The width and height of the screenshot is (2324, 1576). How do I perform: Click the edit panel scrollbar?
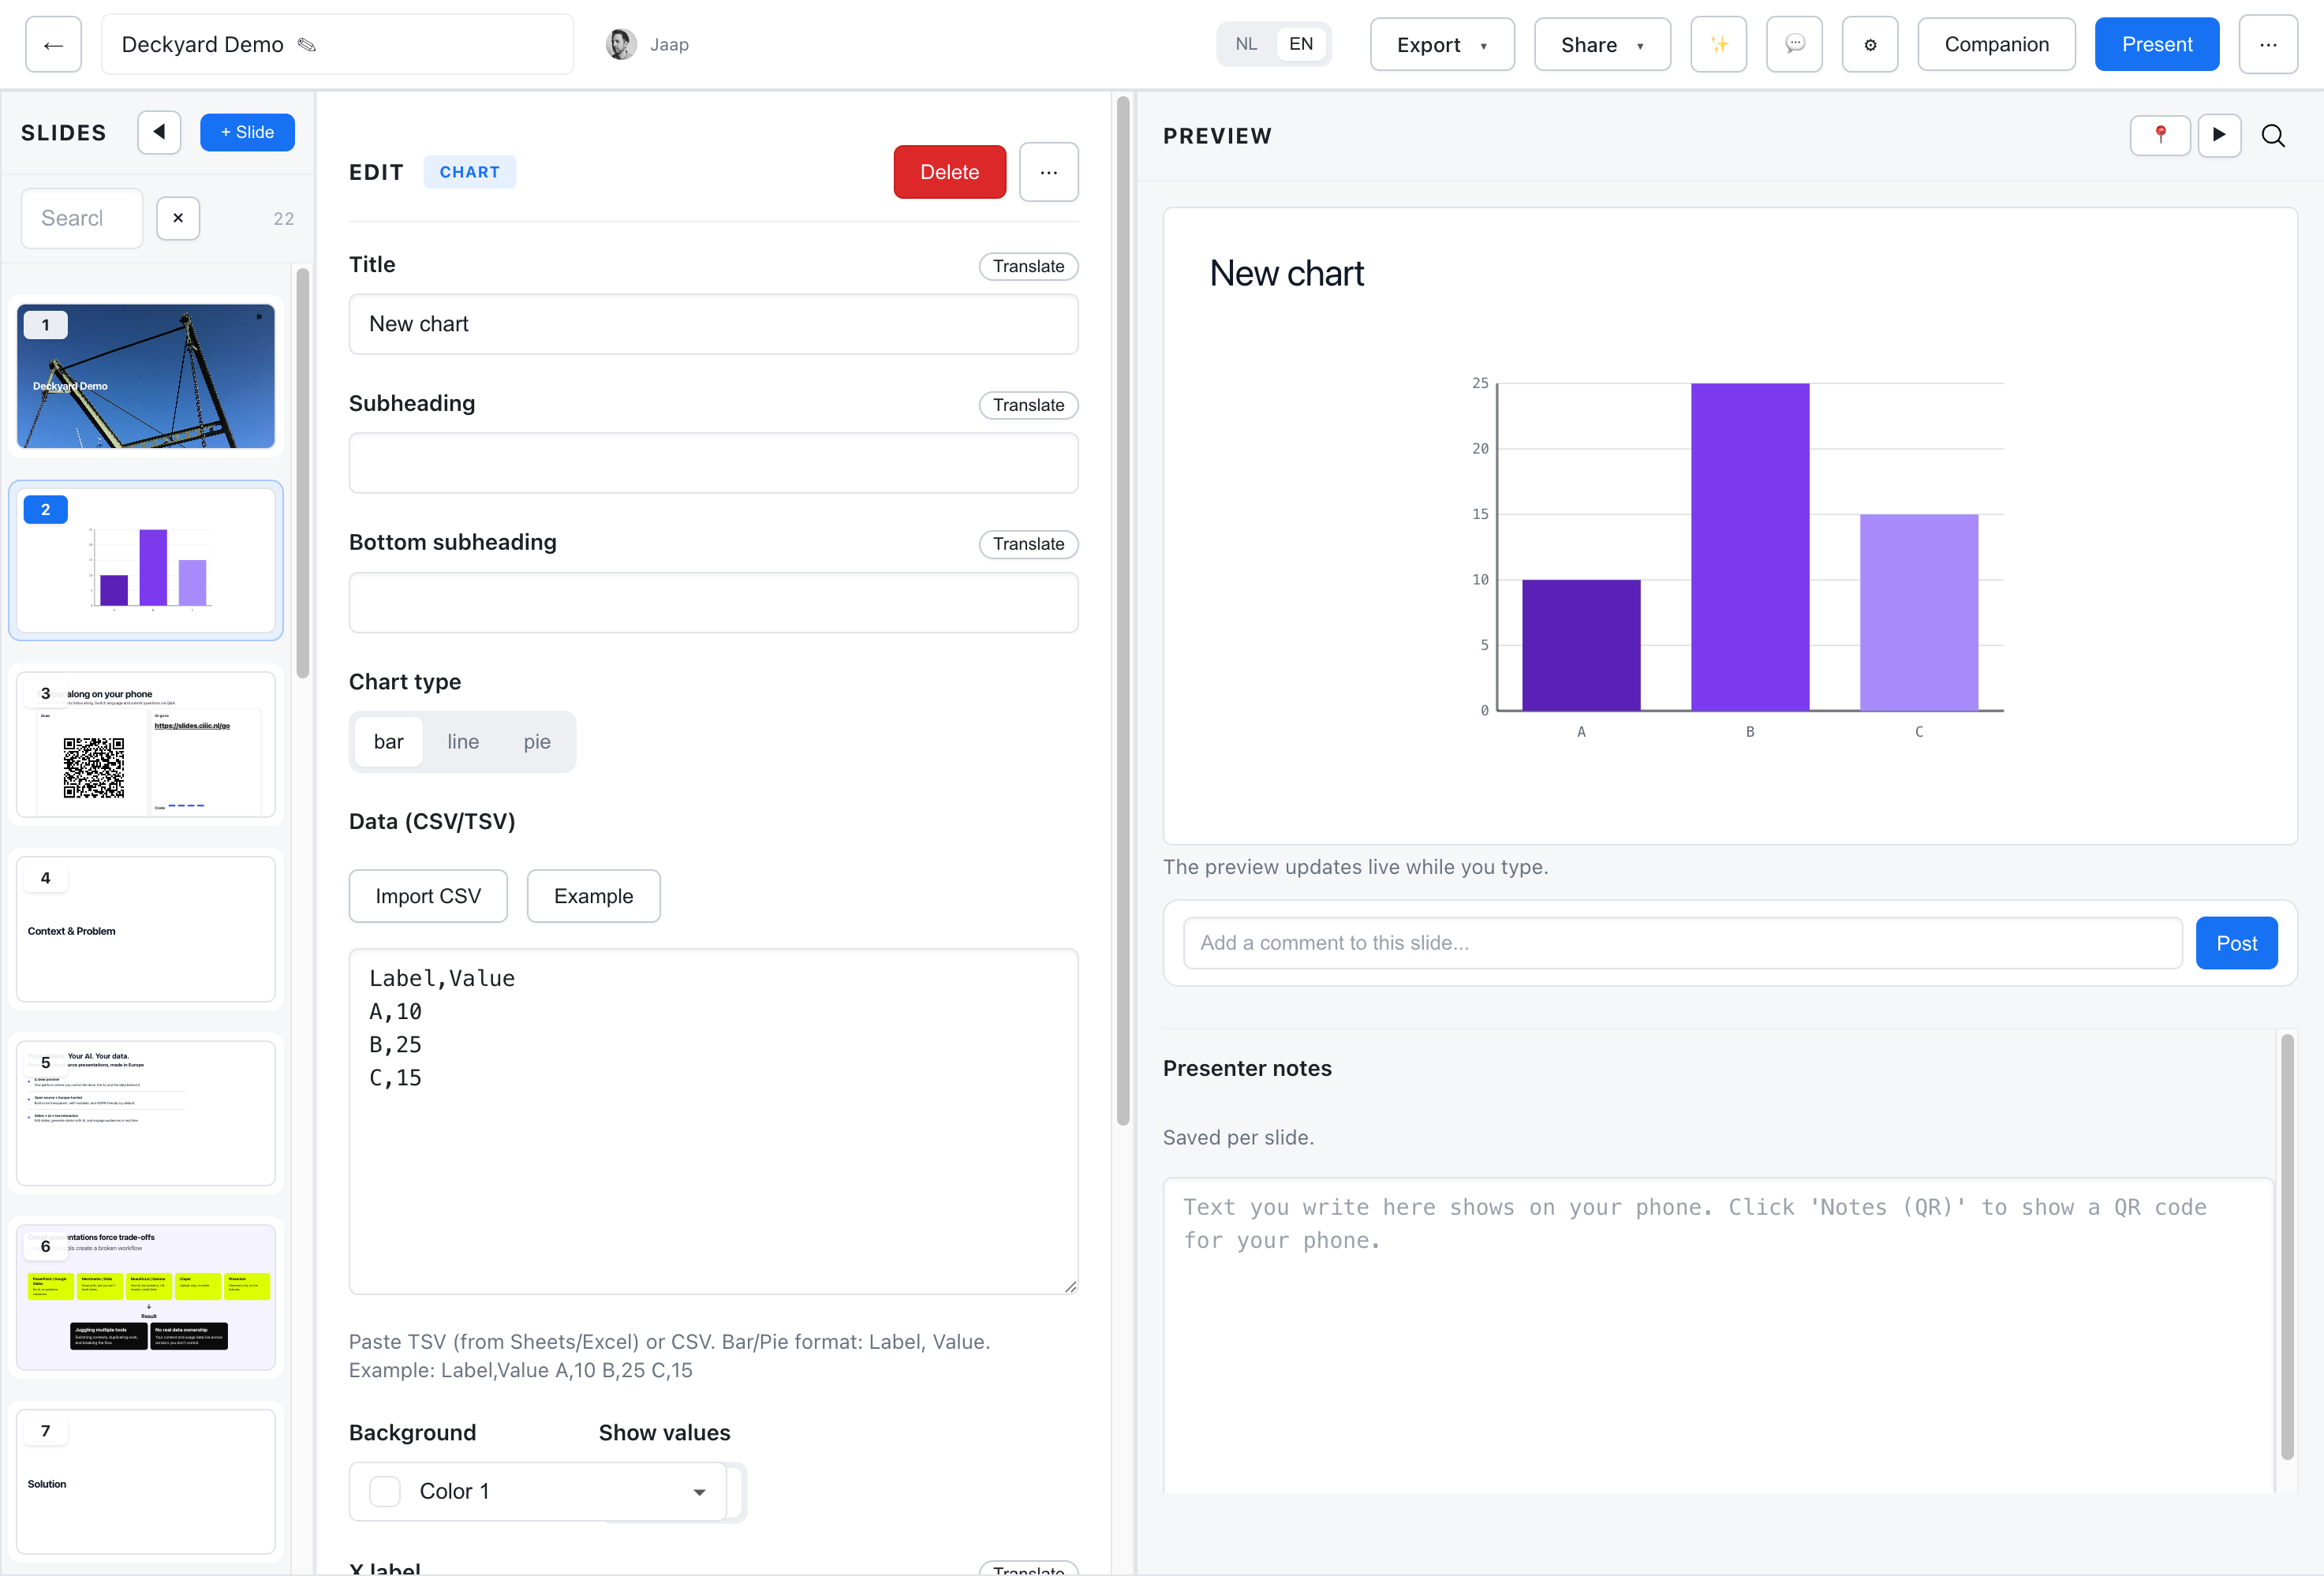point(1123,611)
